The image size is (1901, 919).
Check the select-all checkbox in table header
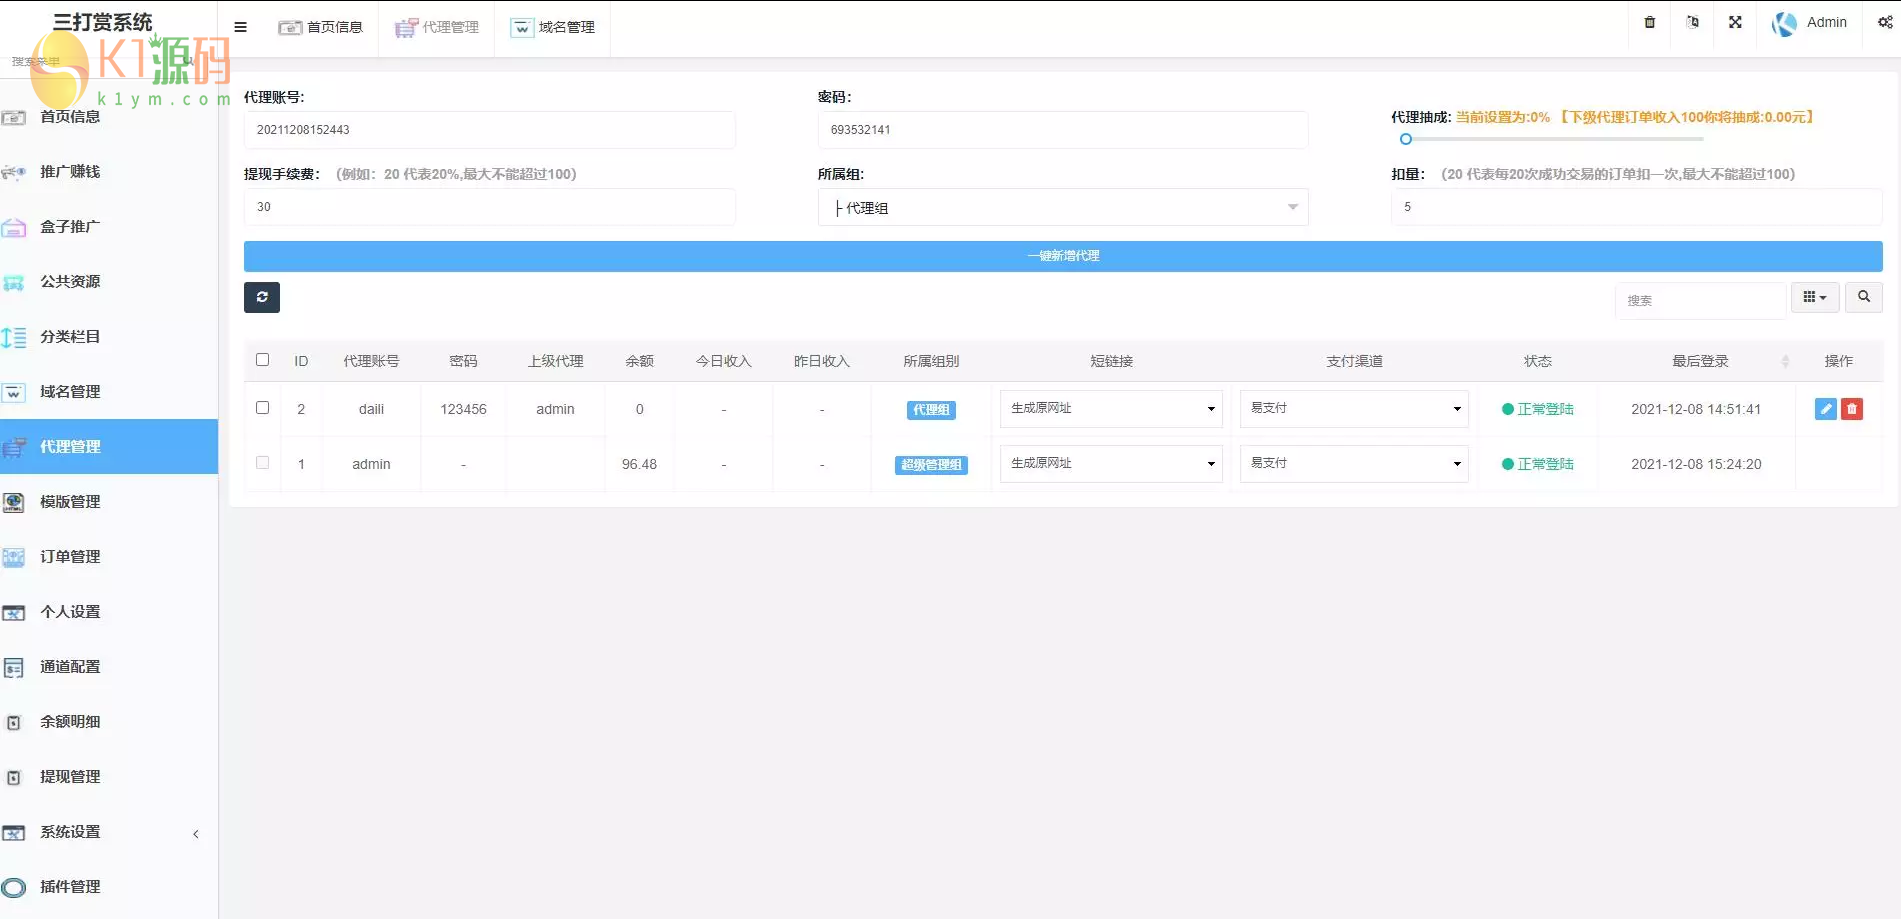tap(263, 359)
